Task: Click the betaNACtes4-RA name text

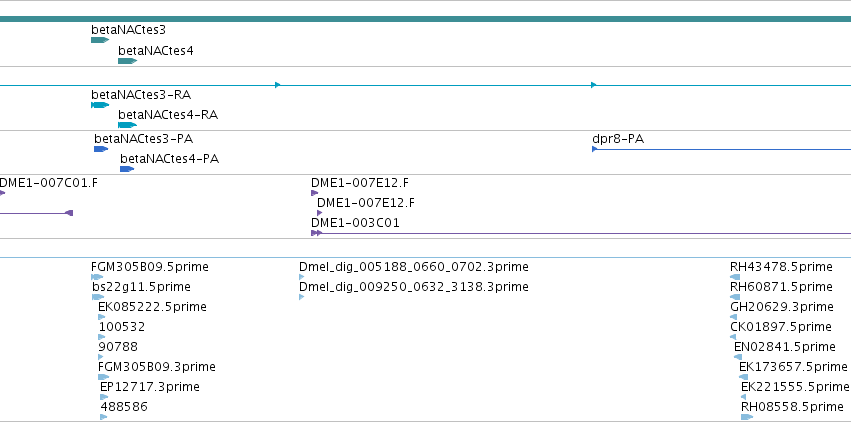Action: click(x=168, y=115)
